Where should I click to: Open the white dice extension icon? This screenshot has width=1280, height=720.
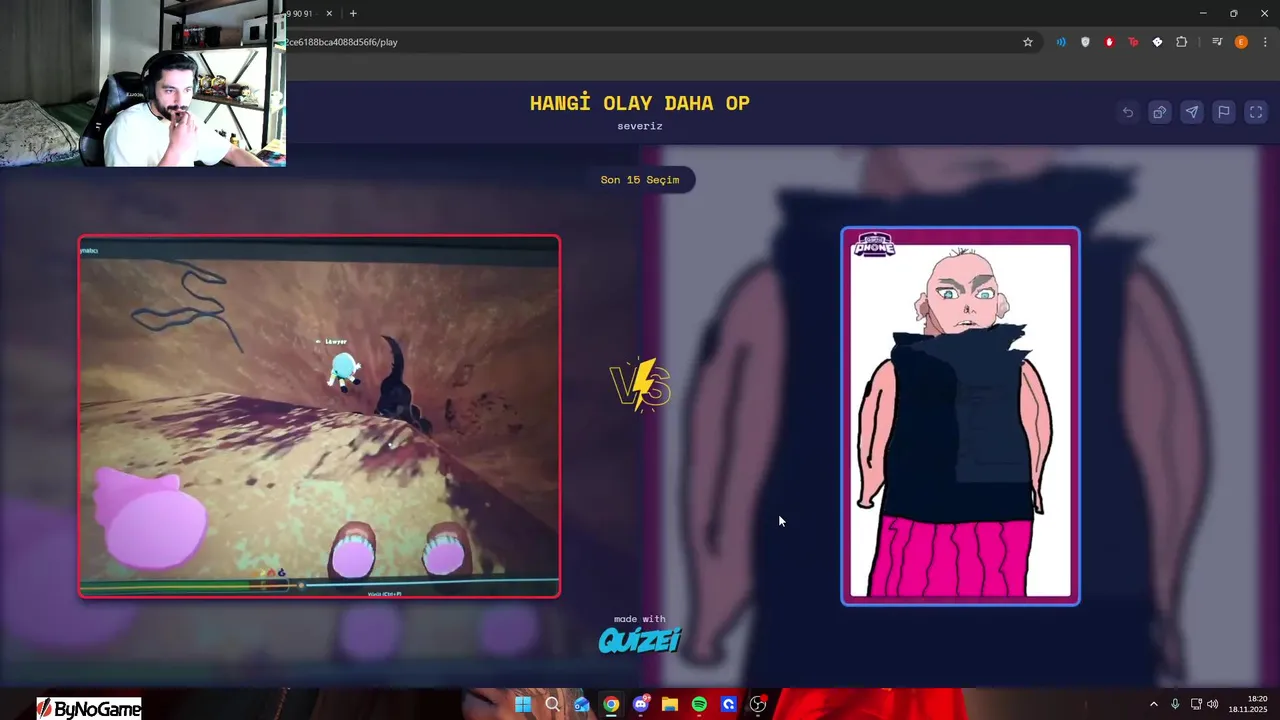click(1157, 42)
